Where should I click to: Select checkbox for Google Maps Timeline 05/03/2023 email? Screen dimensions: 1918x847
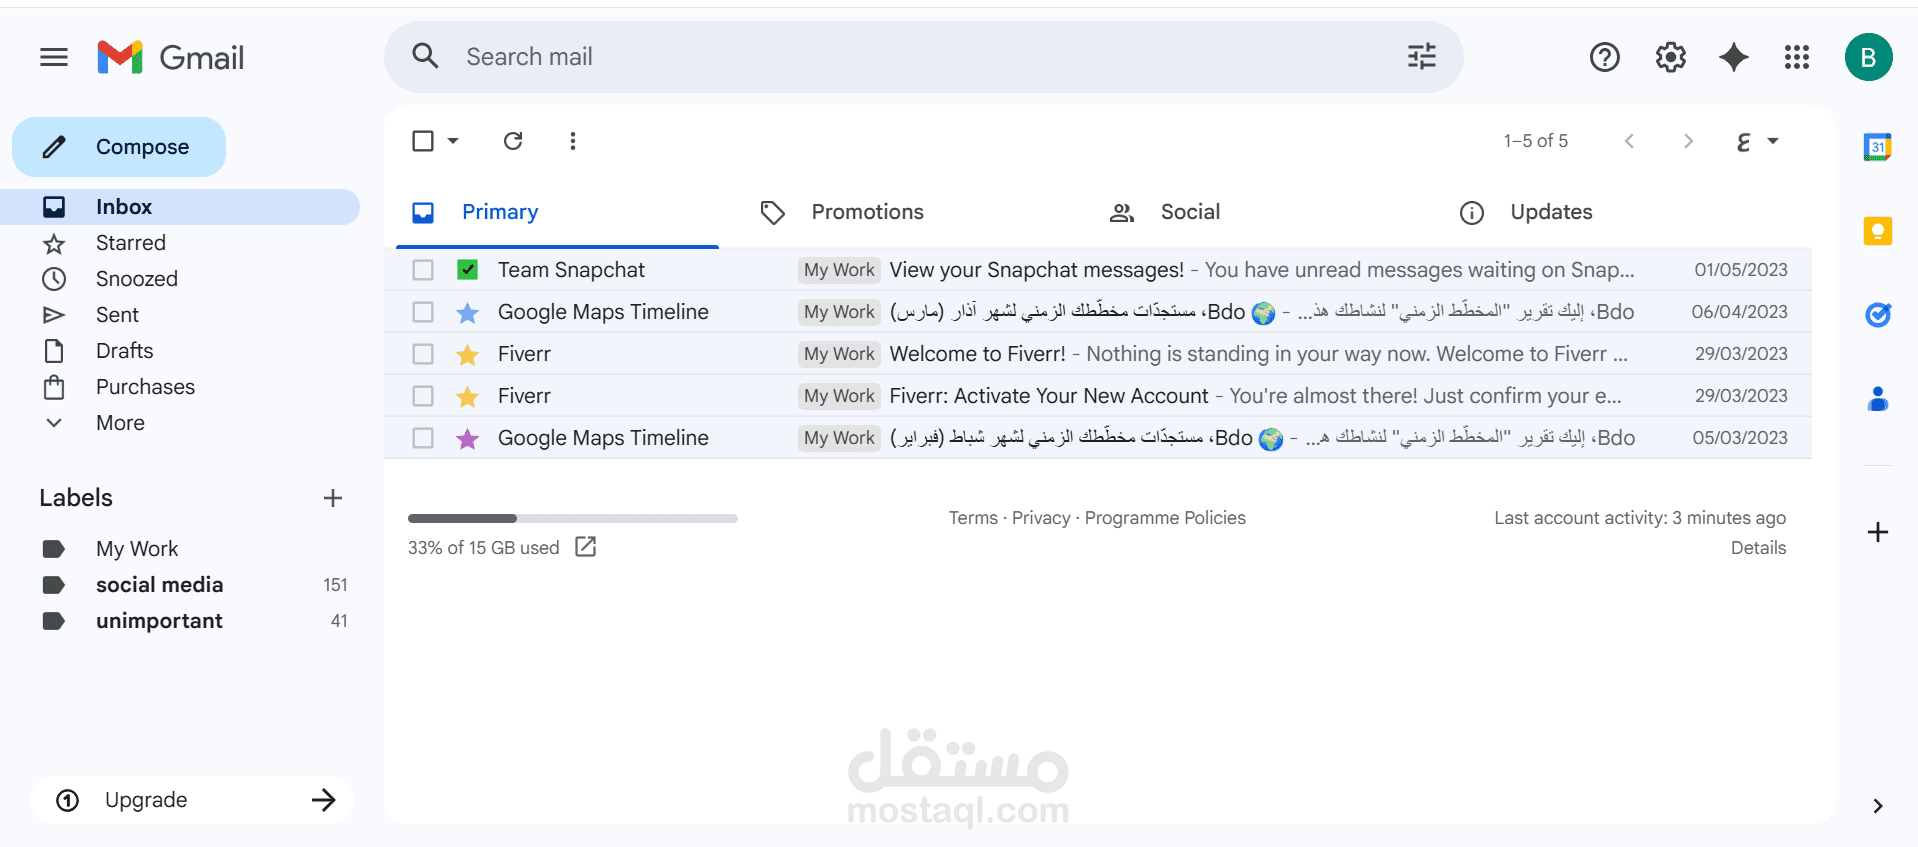coord(423,438)
